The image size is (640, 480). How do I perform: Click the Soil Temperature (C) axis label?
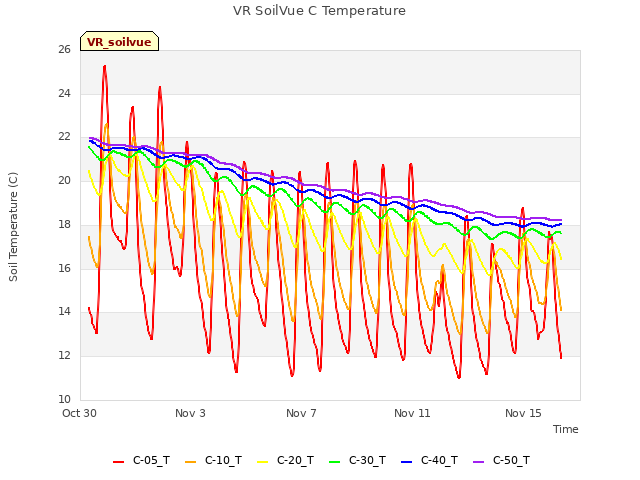click(13, 227)
